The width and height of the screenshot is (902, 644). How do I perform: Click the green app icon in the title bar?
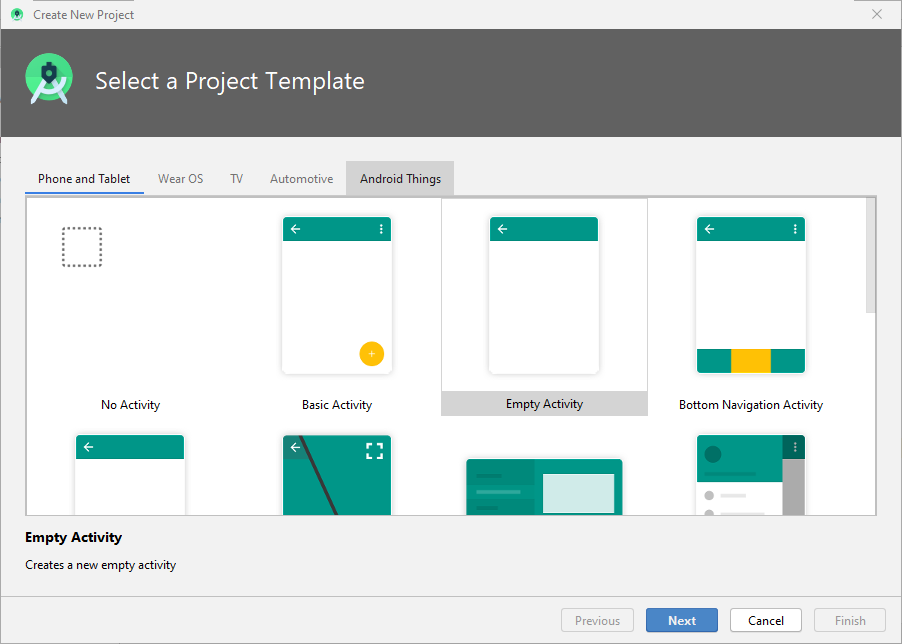click(x=14, y=14)
